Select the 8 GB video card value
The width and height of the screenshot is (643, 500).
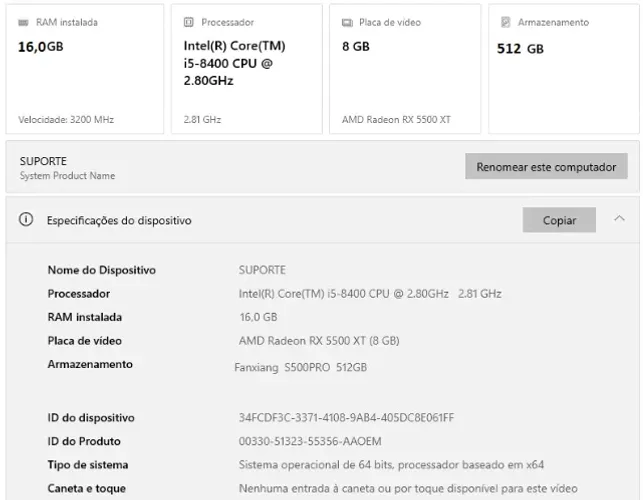(356, 46)
